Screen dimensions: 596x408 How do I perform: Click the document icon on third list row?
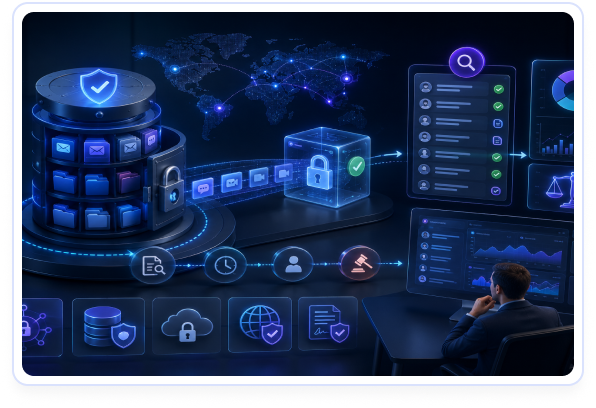point(498,124)
